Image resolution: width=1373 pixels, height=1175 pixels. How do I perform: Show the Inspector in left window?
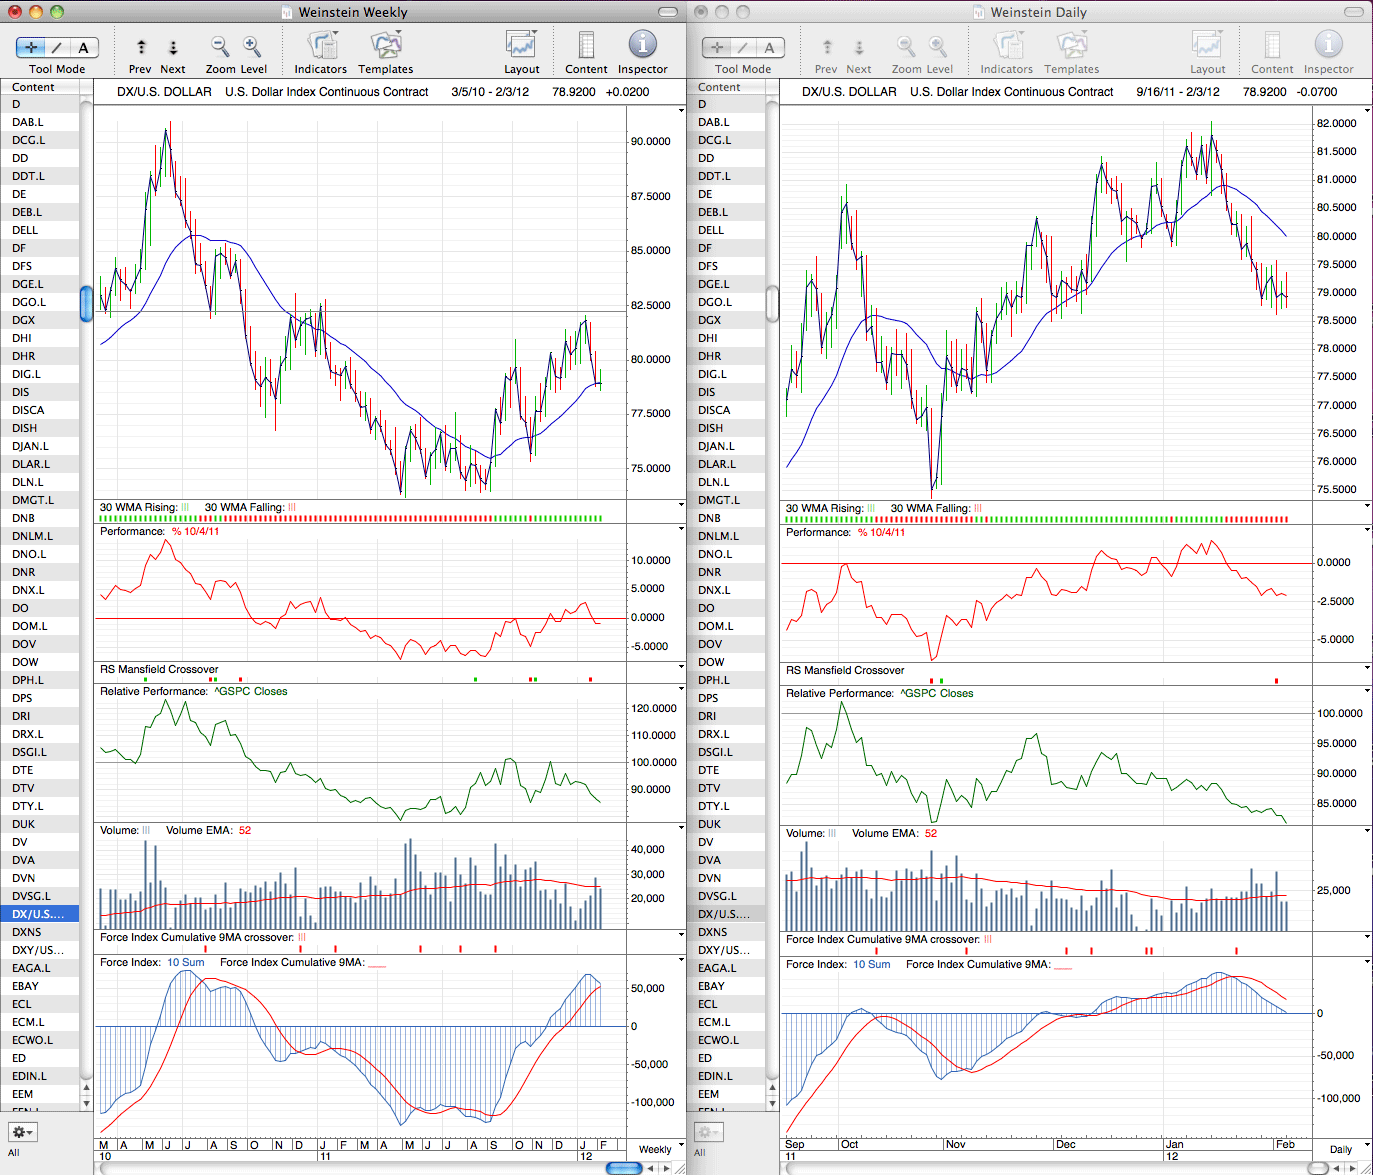[x=642, y=52]
